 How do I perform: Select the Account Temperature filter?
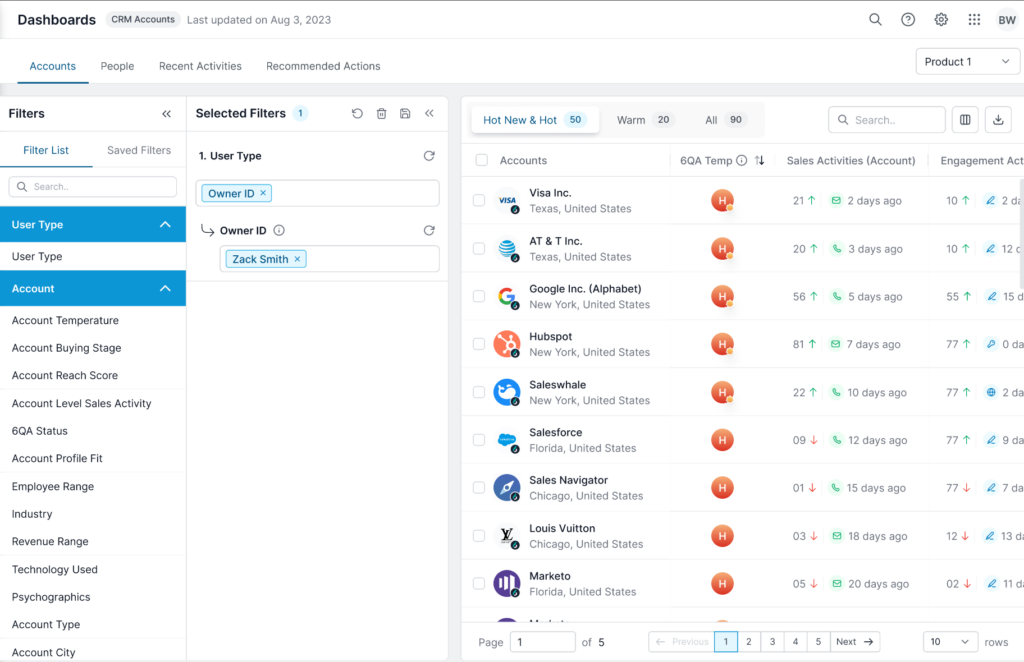pos(65,321)
